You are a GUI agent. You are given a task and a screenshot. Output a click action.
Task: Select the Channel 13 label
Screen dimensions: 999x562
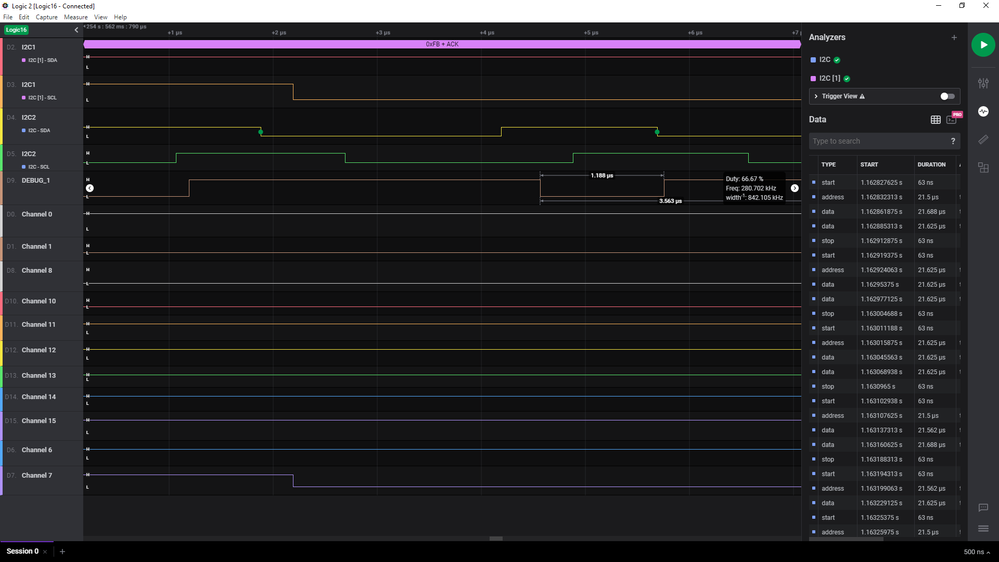tap(39, 376)
